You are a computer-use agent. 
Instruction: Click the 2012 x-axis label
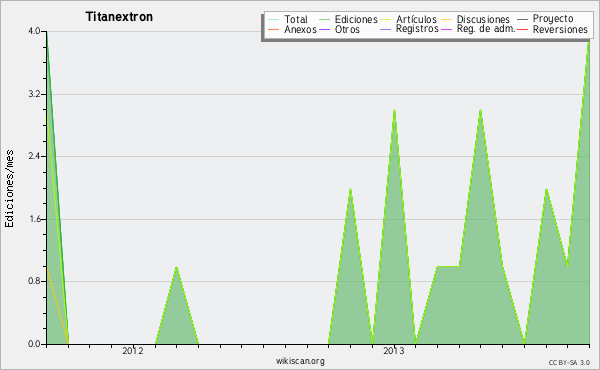click(133, 351)
